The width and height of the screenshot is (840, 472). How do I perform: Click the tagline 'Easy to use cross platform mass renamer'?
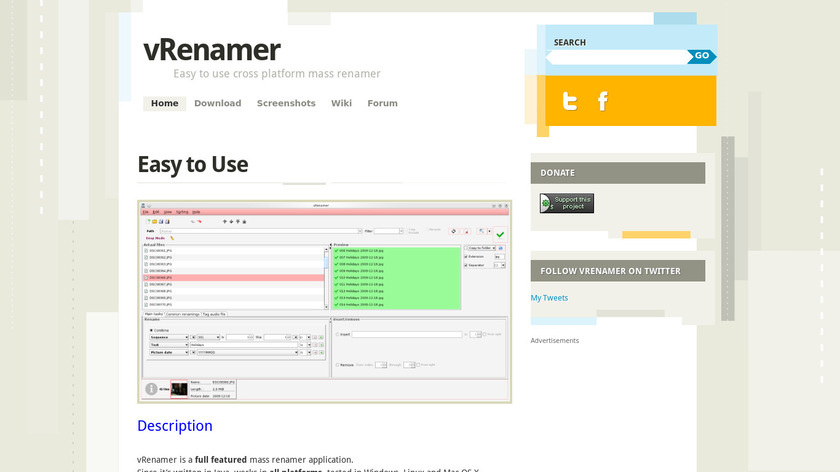pos(276,73)
